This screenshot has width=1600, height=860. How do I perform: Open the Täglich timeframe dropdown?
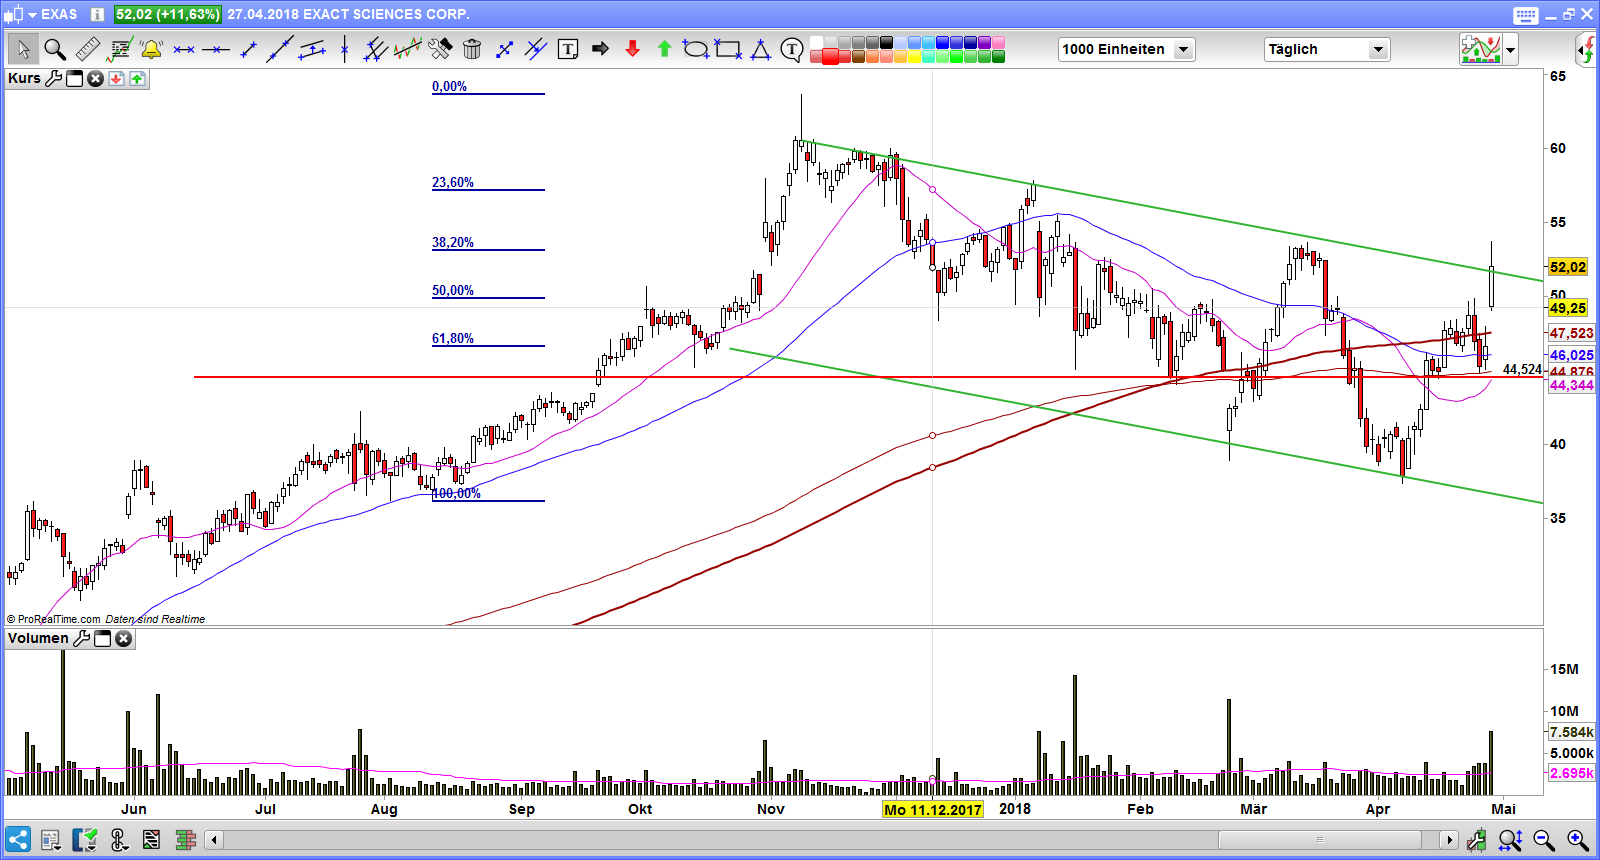click(x=1378, y=49)
